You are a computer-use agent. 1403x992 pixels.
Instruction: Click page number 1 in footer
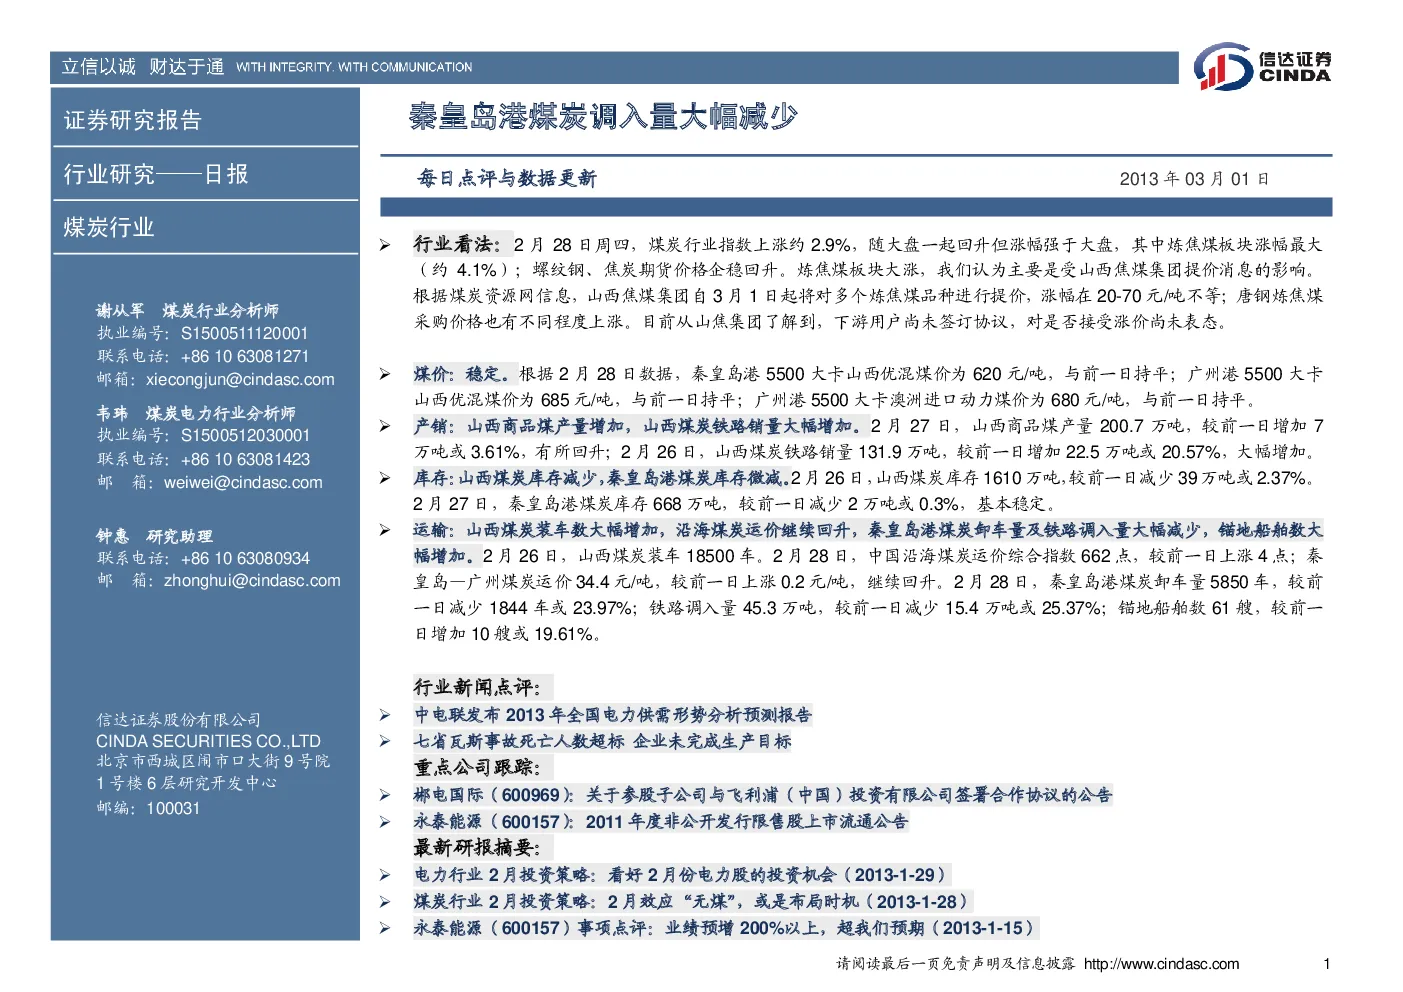coord(1326,964)
